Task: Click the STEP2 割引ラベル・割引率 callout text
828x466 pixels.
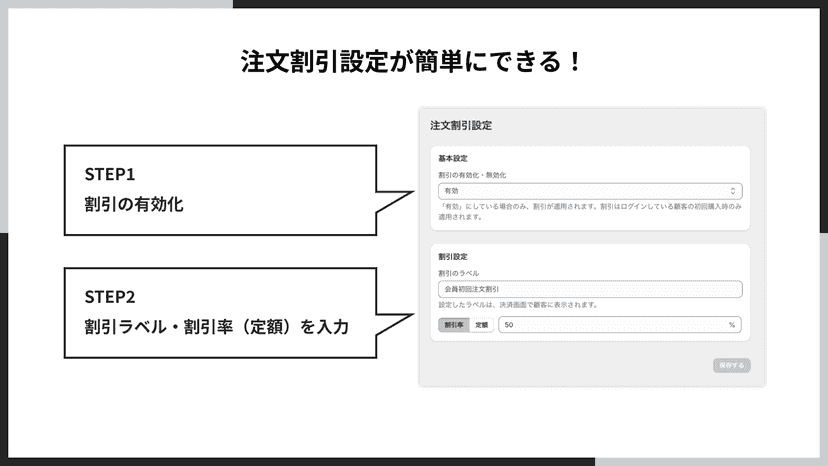Action: 217,312
